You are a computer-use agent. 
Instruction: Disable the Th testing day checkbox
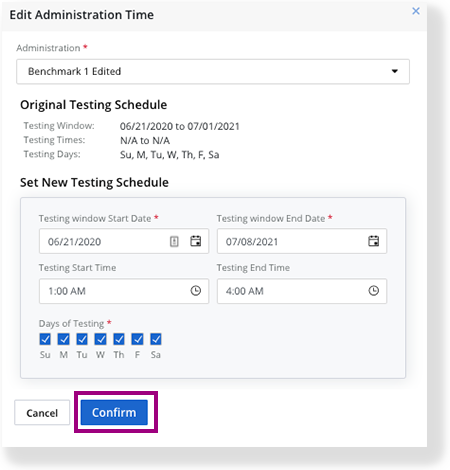coord(119,339)
